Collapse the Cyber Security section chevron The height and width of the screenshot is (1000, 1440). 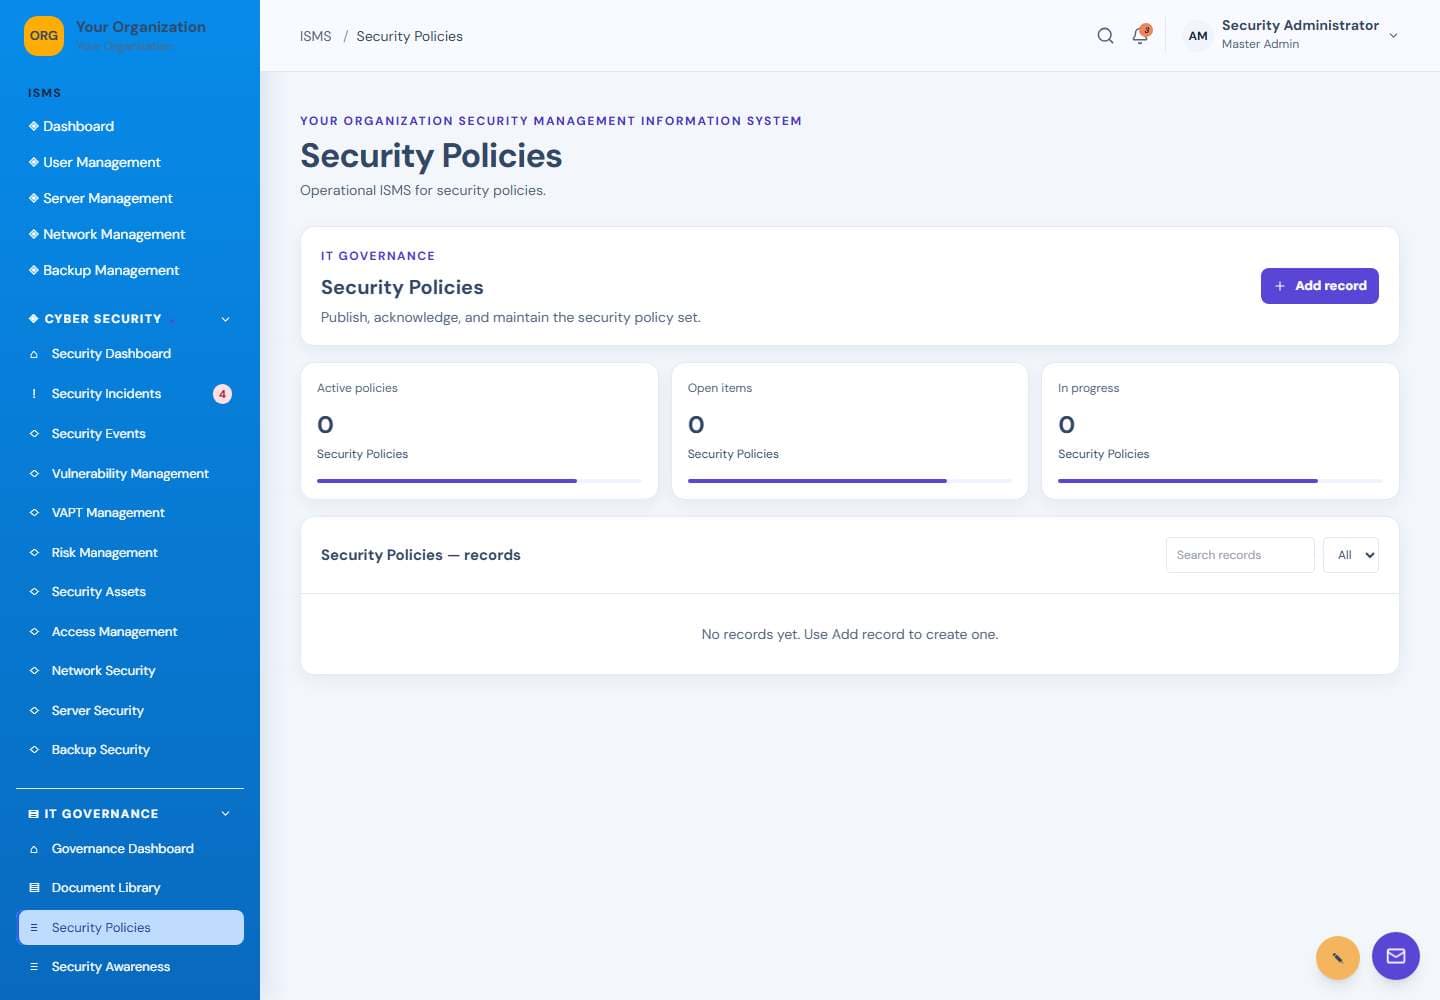click(x=225, y=319)
